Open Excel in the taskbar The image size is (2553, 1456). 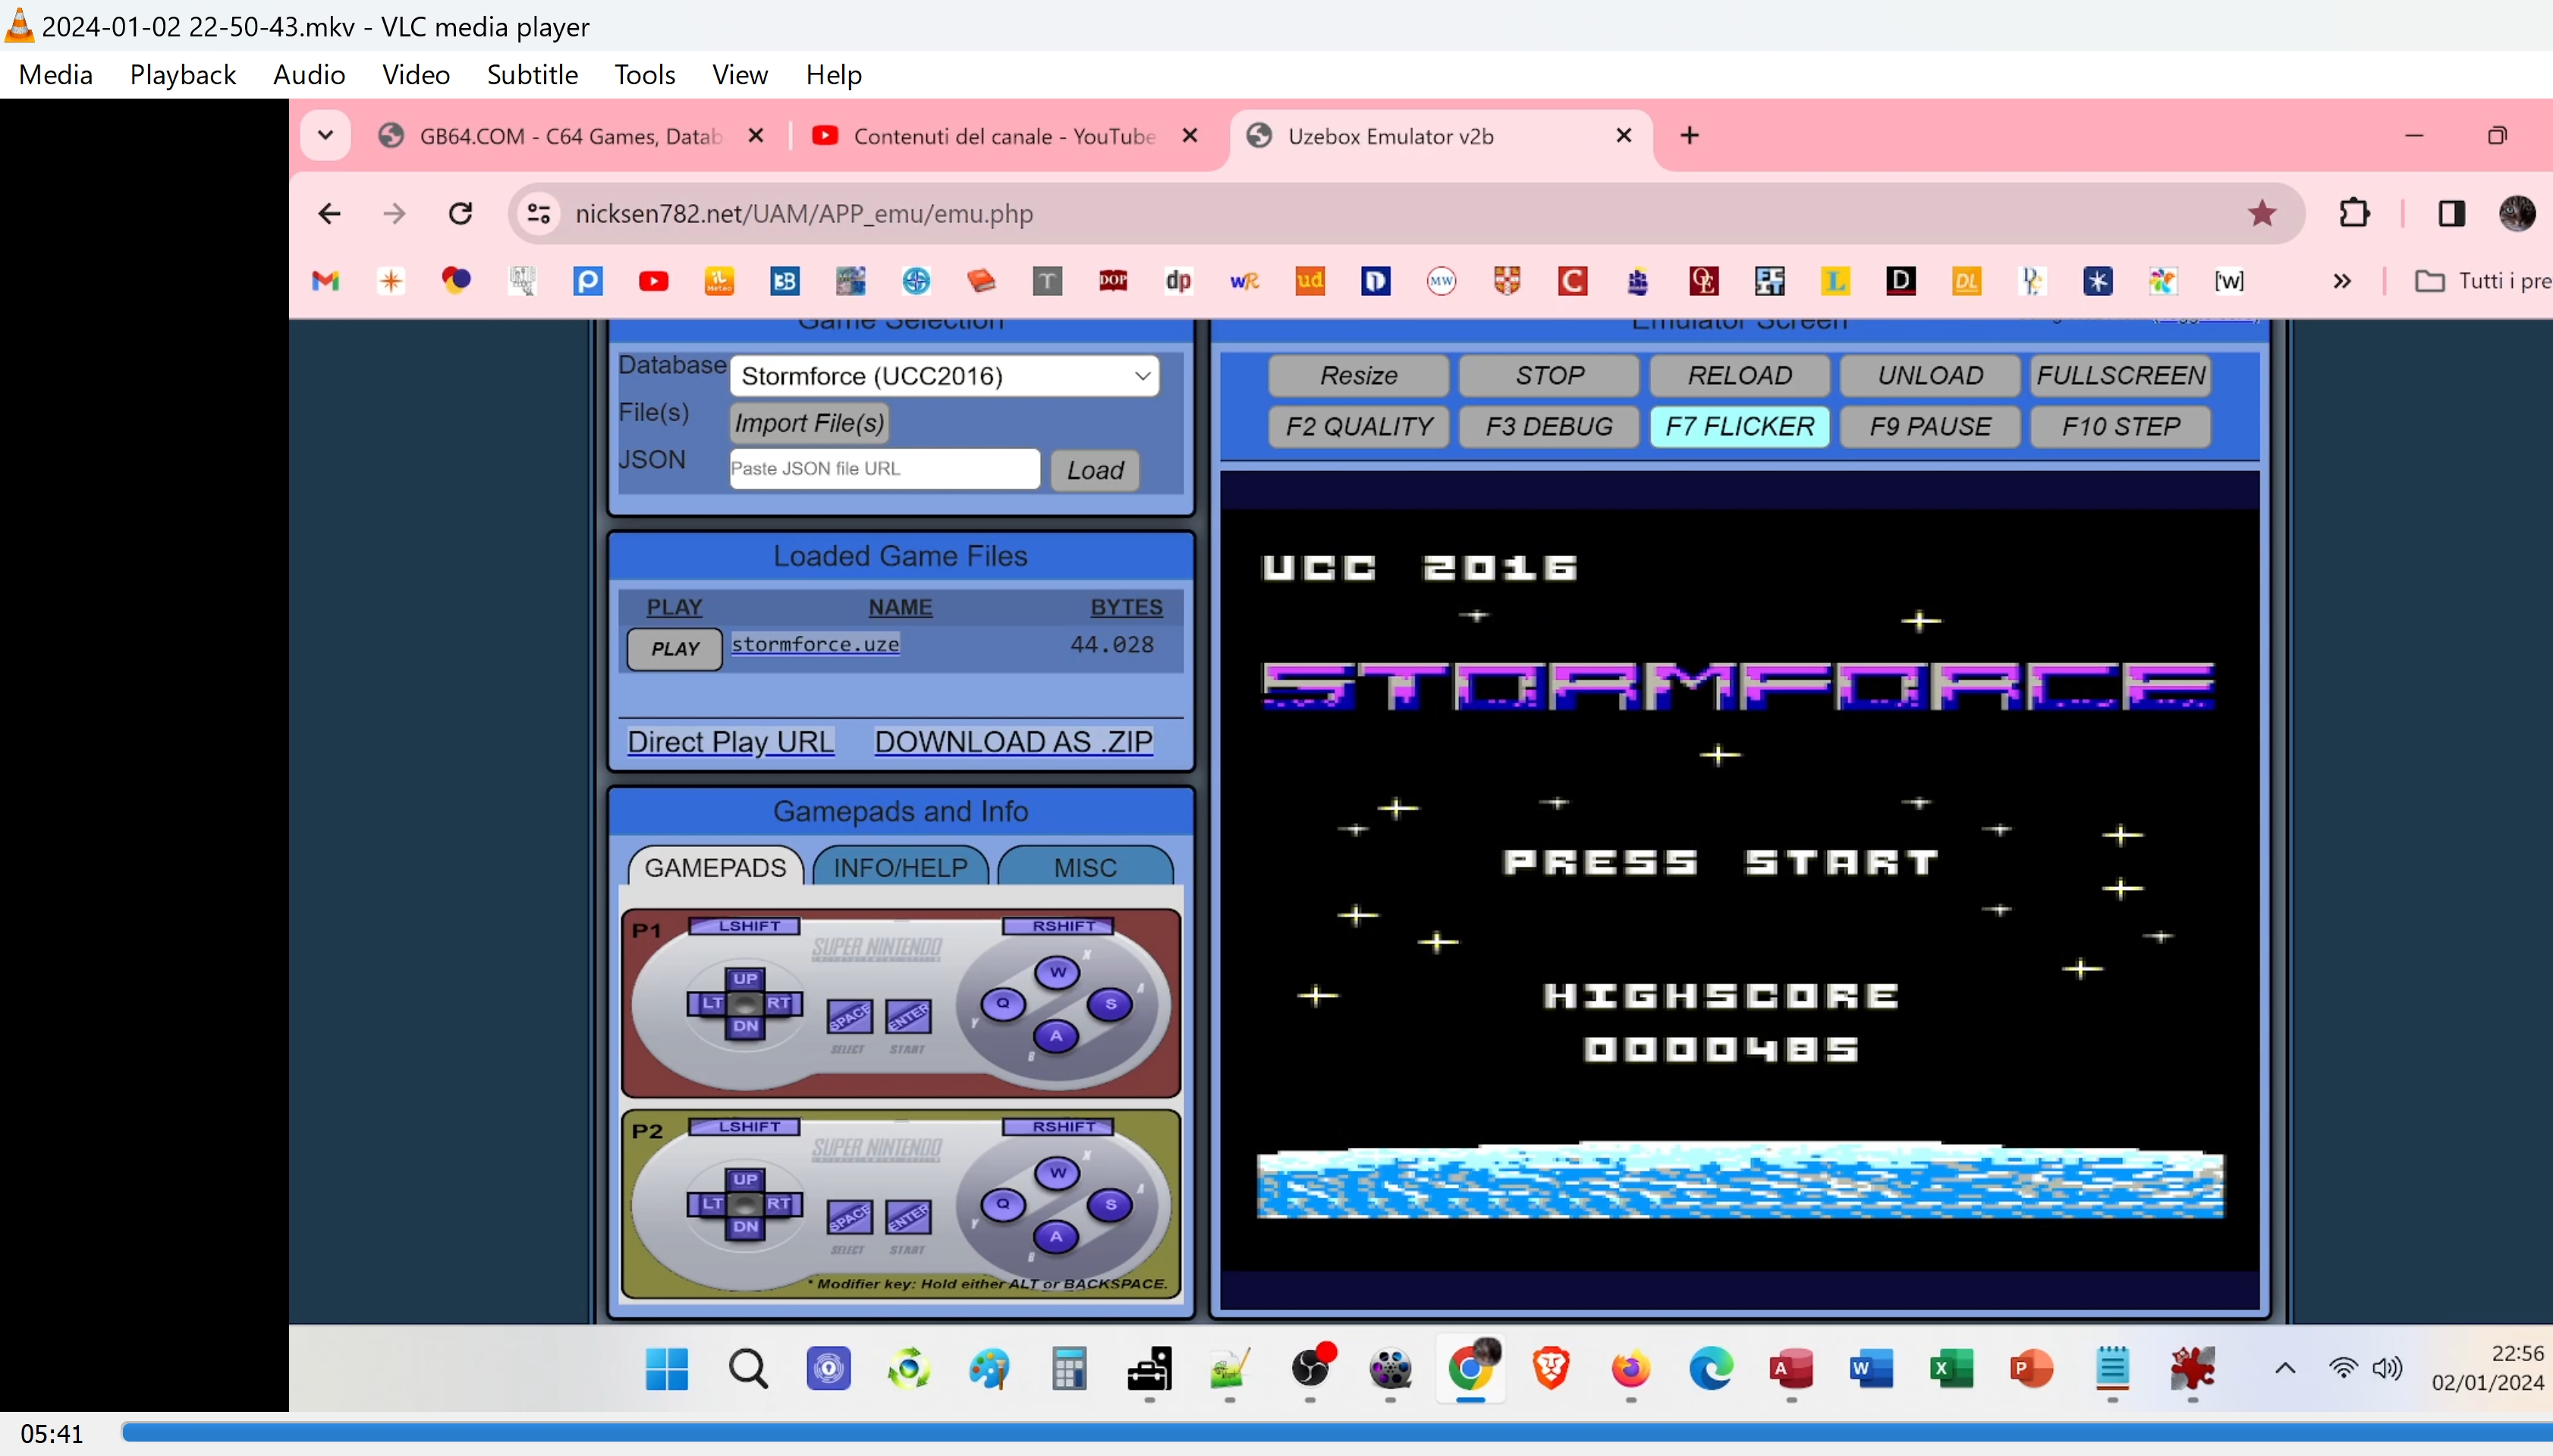coord(1951,1368)
